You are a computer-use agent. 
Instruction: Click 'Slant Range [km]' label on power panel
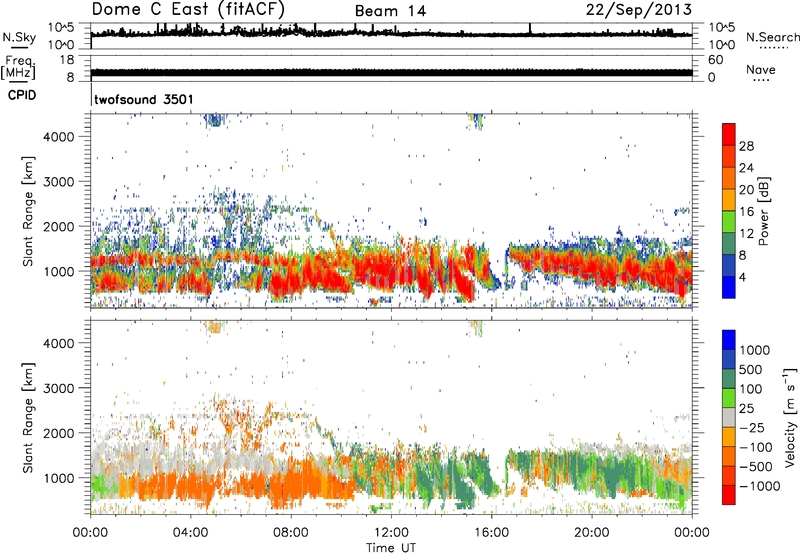pos(28,211)
